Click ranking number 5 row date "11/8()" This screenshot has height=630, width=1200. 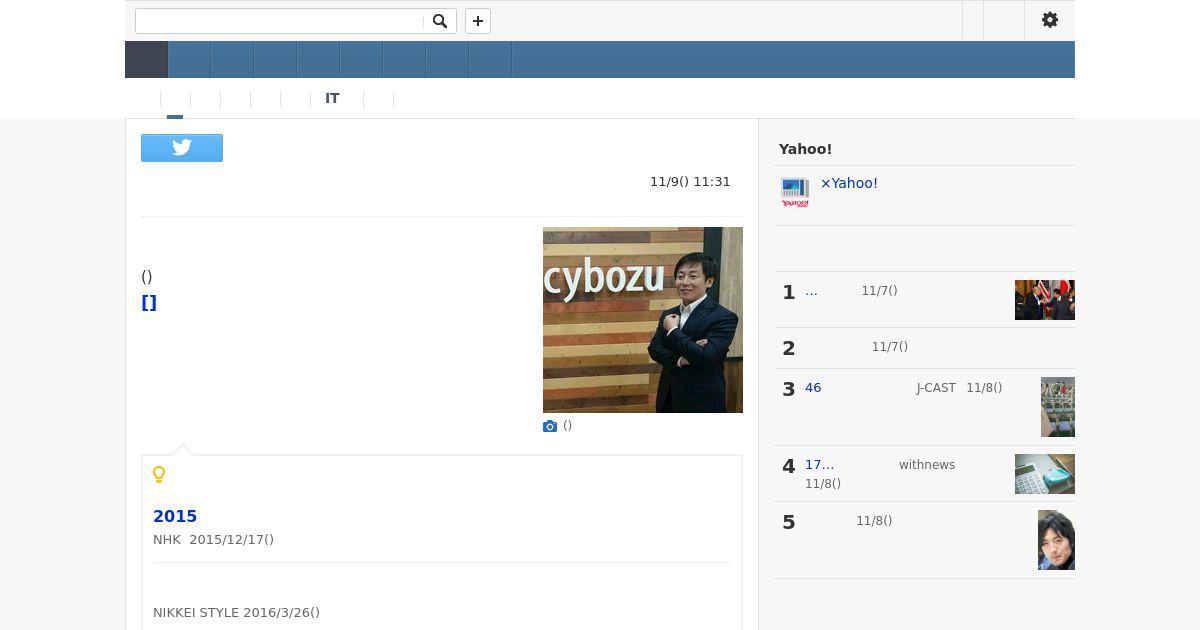click(x=874, y=521)
